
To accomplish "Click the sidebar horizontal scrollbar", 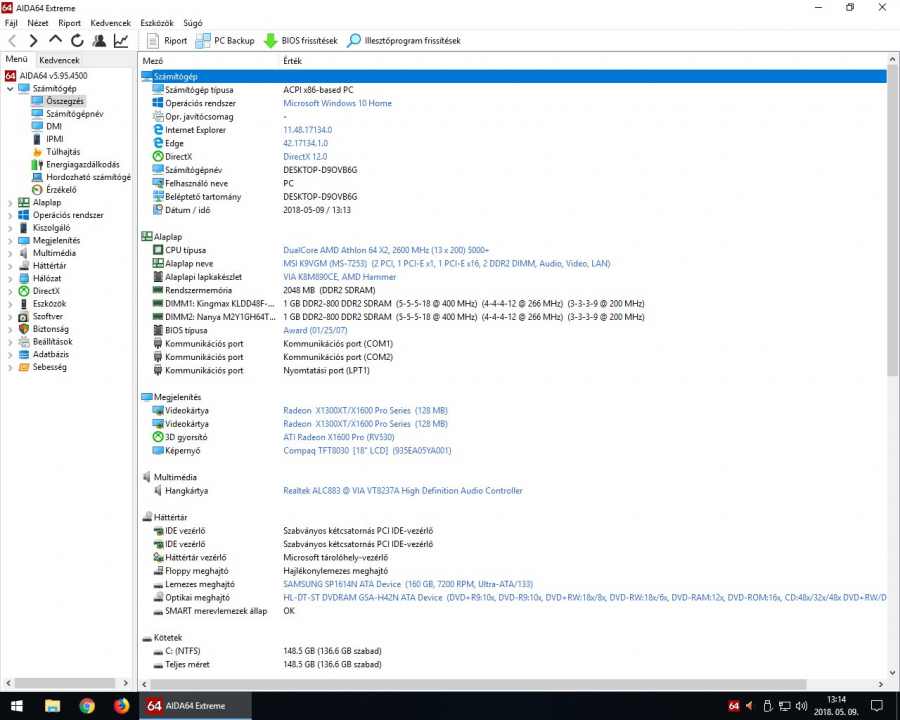I will [x=67, y=683].
